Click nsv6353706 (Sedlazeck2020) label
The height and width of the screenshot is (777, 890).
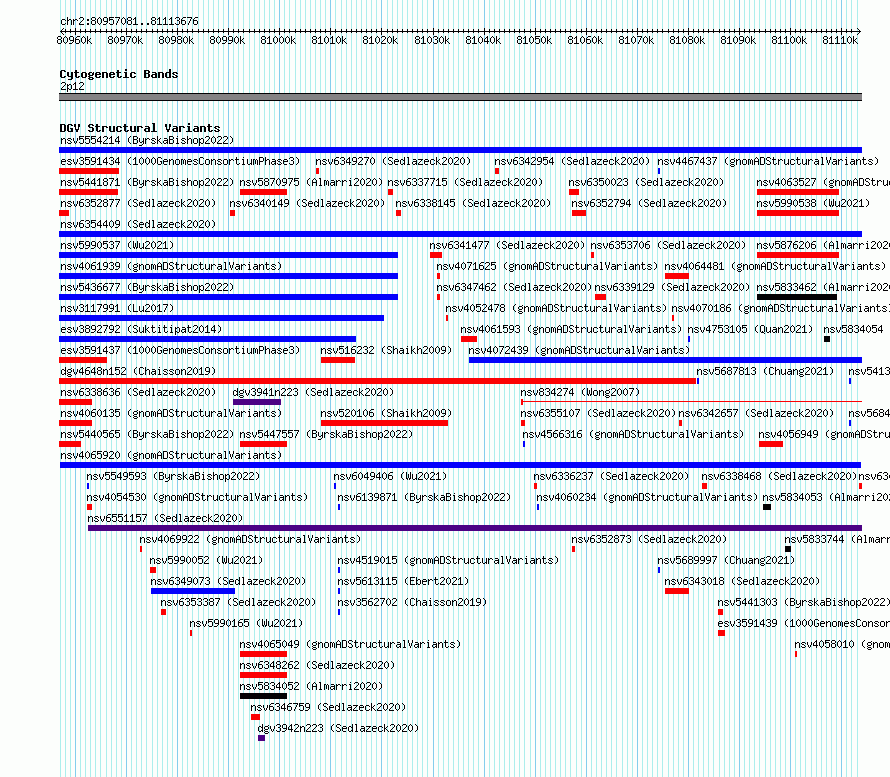[668, 245]
